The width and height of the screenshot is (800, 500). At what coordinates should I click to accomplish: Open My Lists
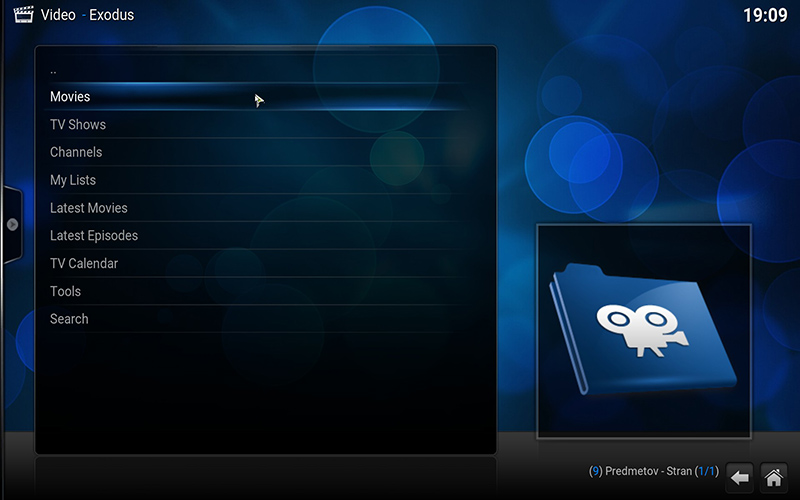coord(73,180)
